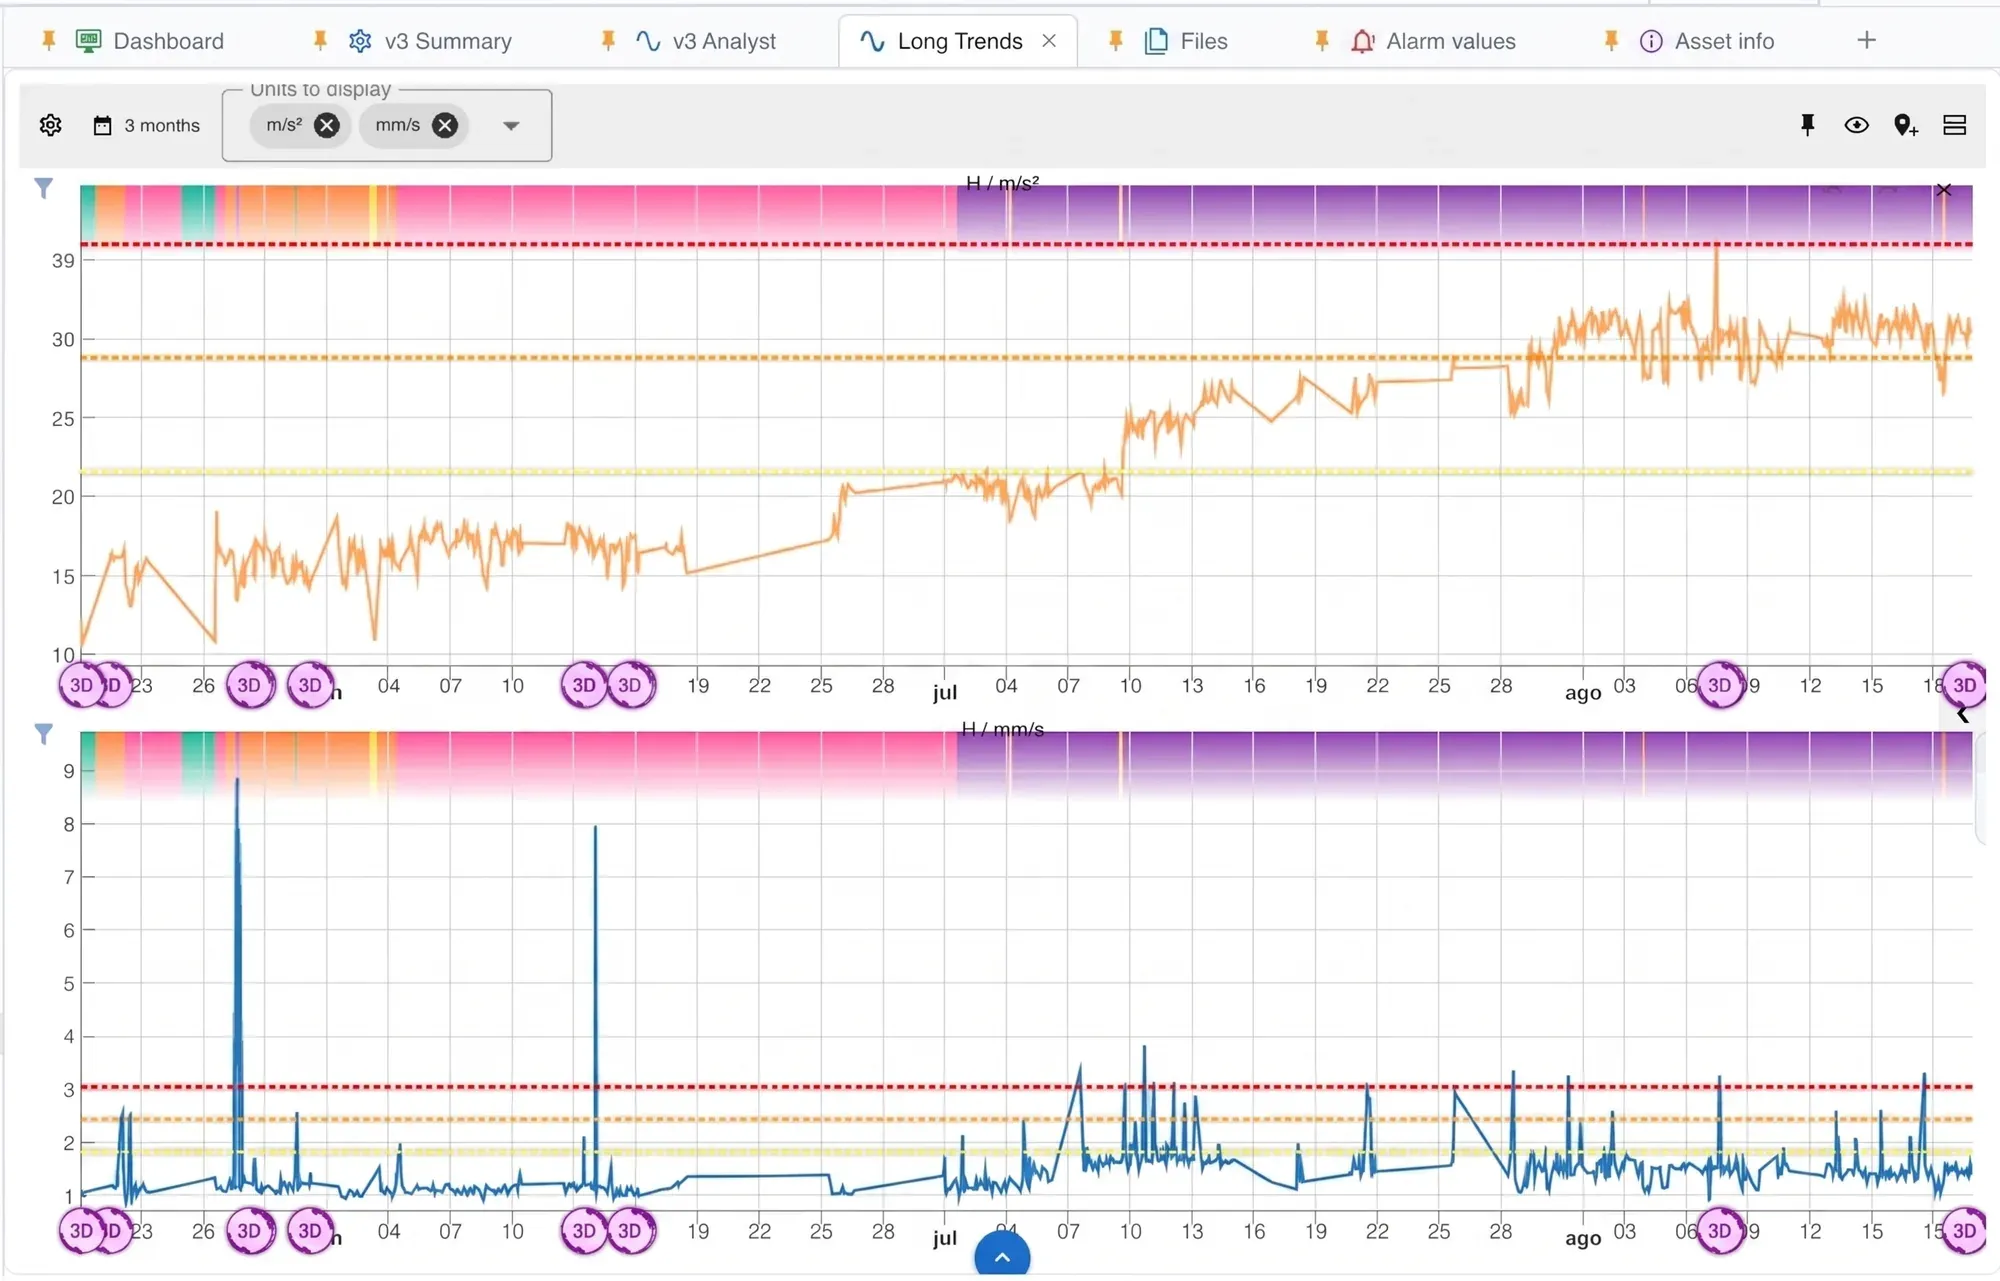Open the 3 months date range picker
Screen dimensions: 2000x1281
tap(147, 125)
